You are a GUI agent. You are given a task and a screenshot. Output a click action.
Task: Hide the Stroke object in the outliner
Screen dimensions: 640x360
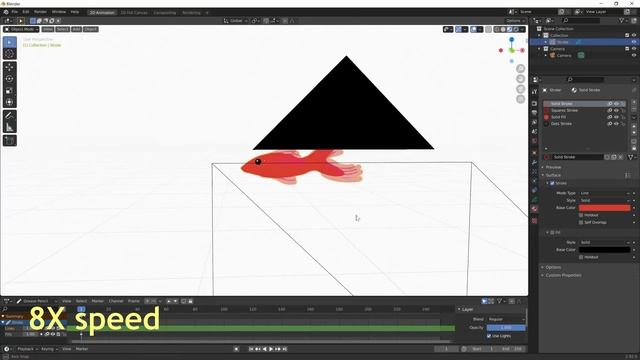[633, 42]
